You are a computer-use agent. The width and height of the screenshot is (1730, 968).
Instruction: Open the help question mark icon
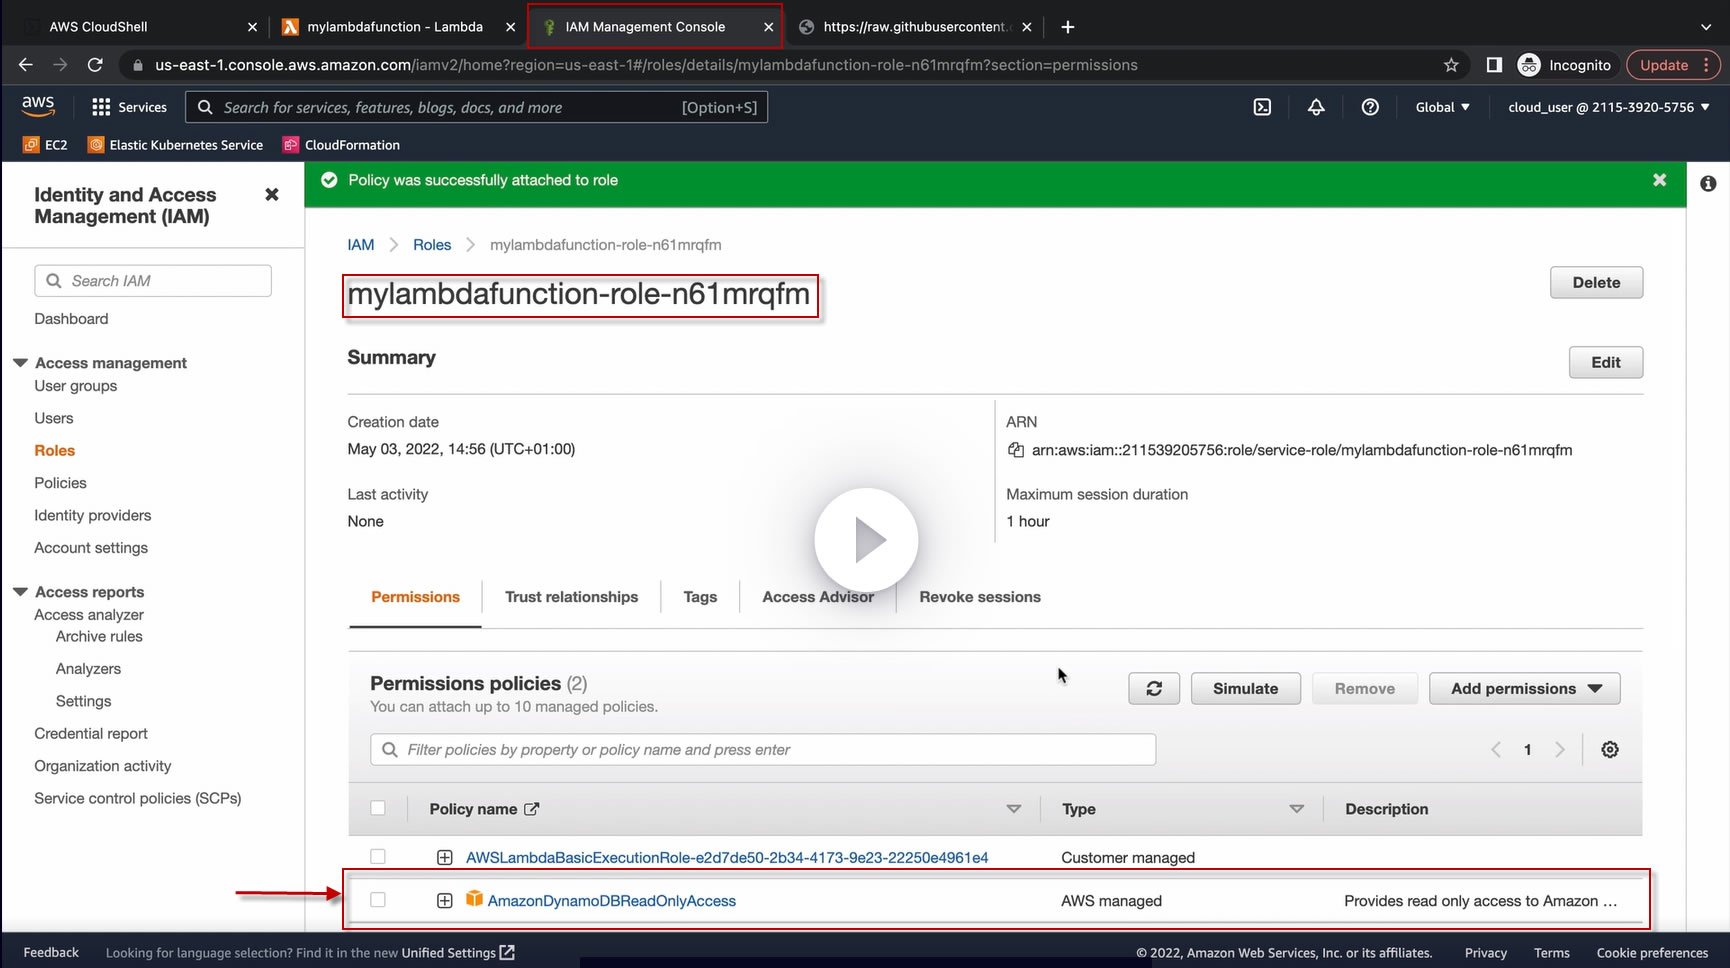[1370, 107]
